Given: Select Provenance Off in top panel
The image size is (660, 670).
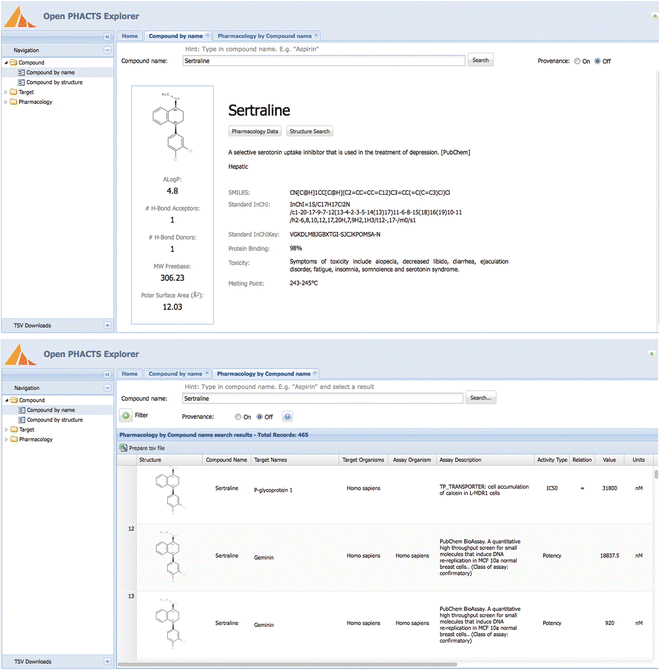Looking at the screenshot, I should (x=598, y=61).
